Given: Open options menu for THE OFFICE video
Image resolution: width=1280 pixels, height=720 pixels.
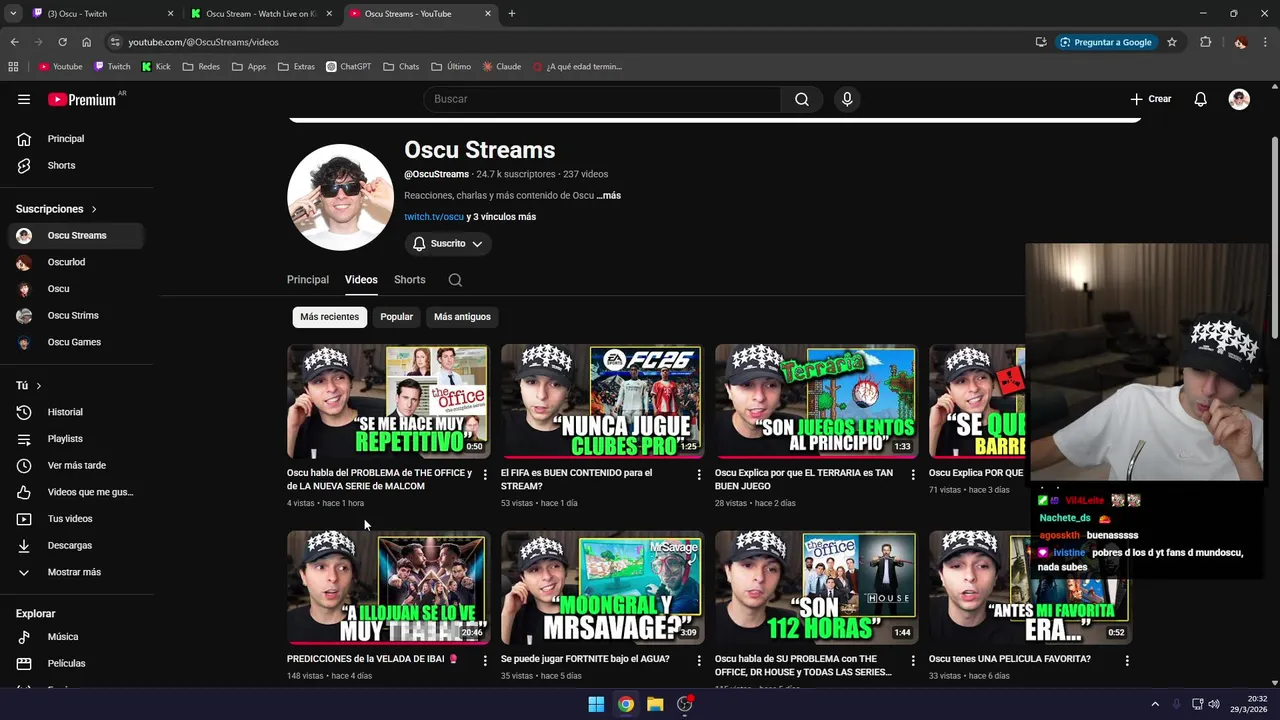Looking at the screenshot, I should pyautogui.click(x=485, y=474).
